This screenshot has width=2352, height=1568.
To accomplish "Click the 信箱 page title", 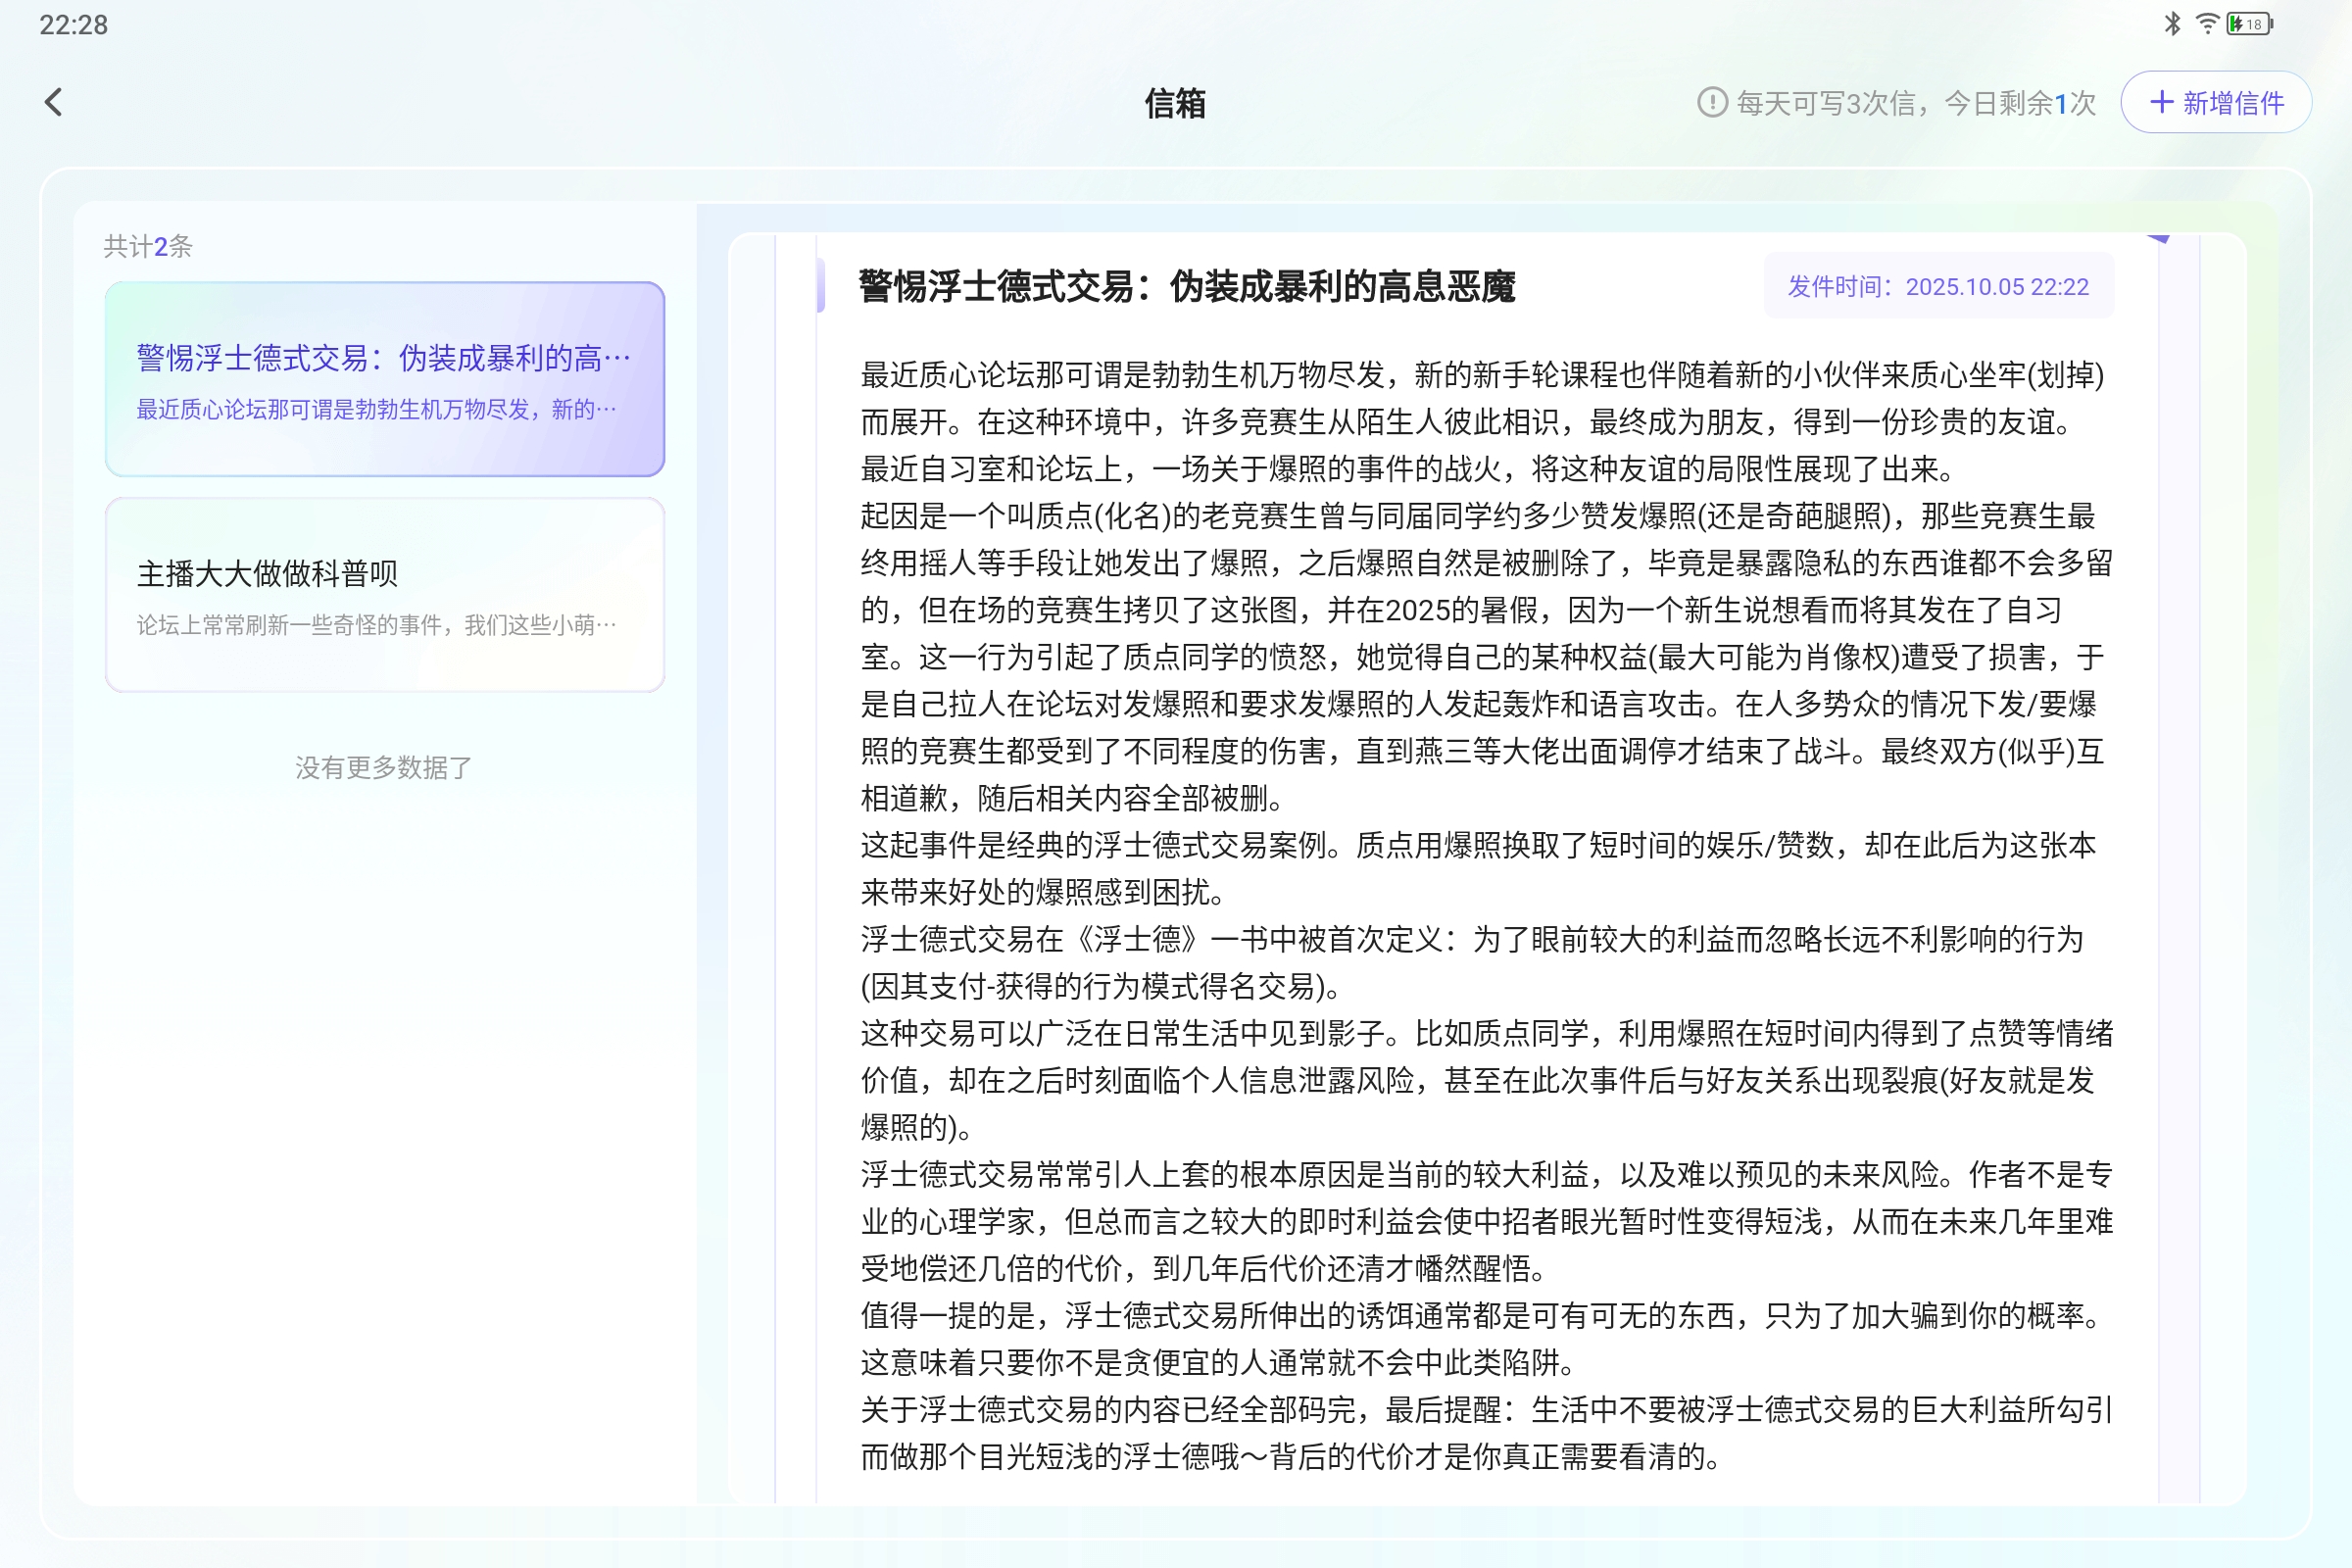I will tap(1175, 103).
